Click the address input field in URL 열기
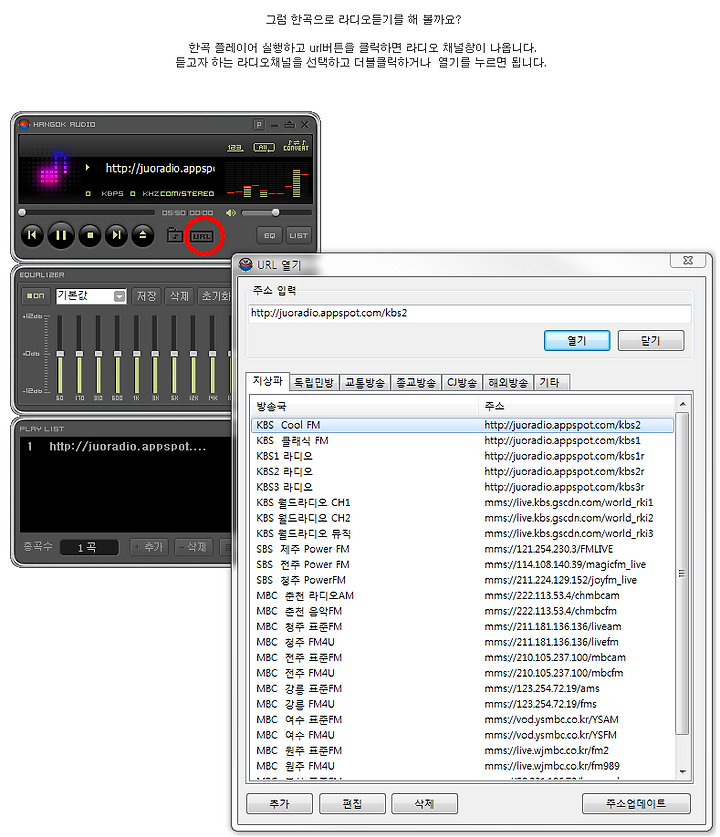 pos(470,313)
